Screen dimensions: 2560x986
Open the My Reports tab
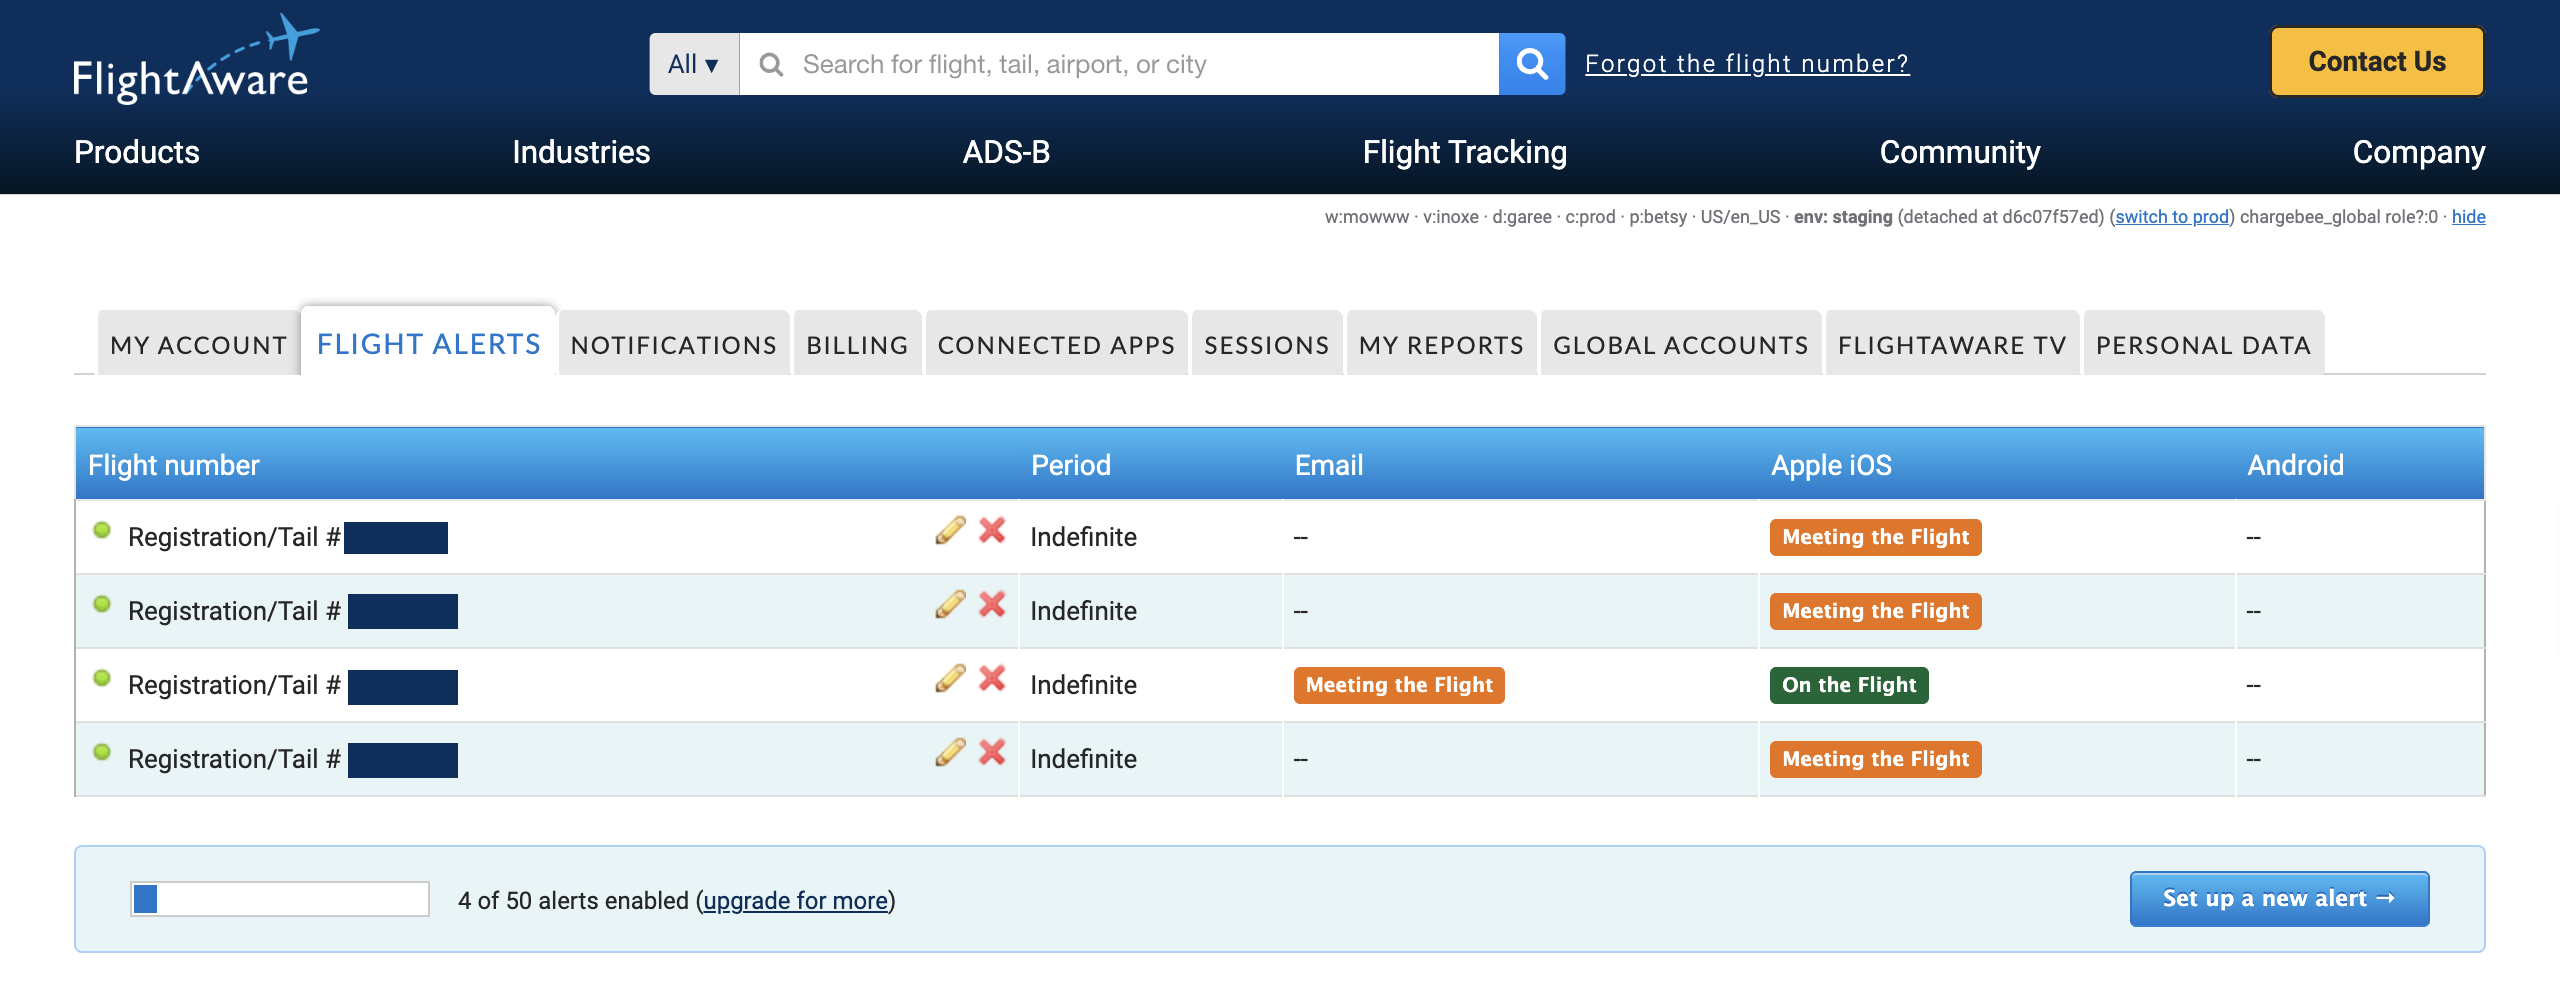pyautogui.click(x=1441, y=344)
